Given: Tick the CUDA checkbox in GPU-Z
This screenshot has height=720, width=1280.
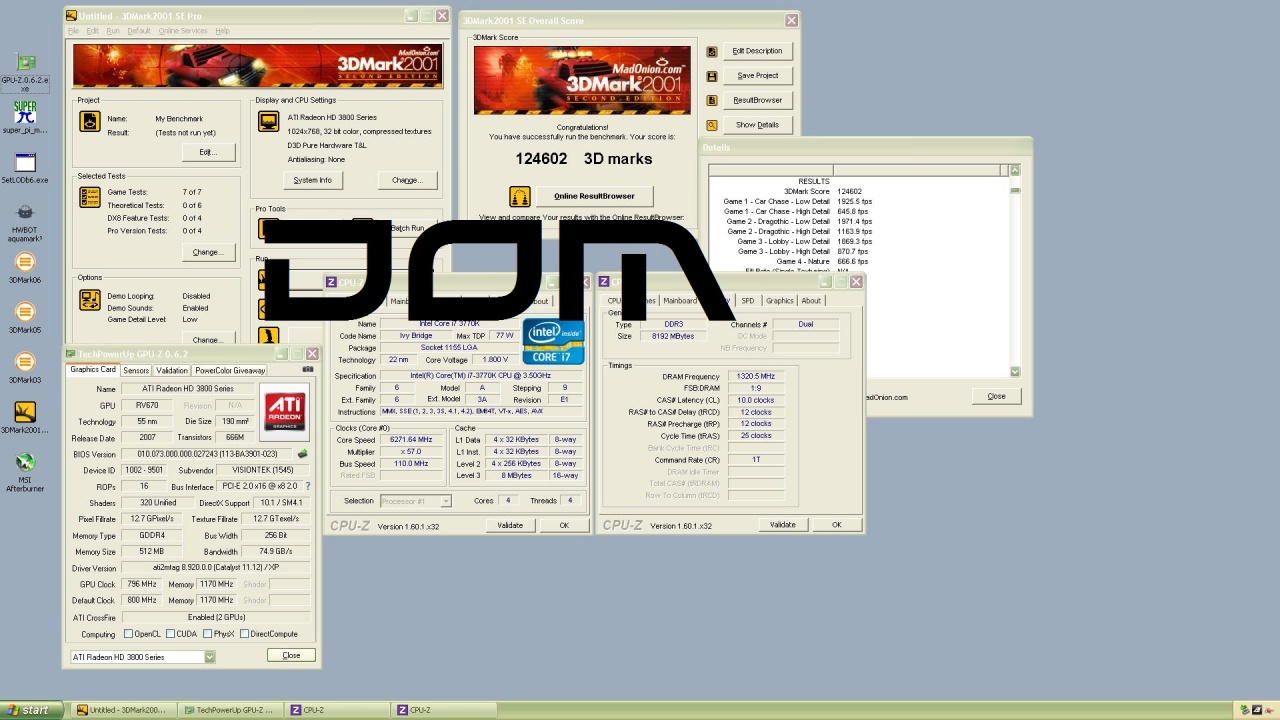Looking at the screenshot, I should coord(170,634).
